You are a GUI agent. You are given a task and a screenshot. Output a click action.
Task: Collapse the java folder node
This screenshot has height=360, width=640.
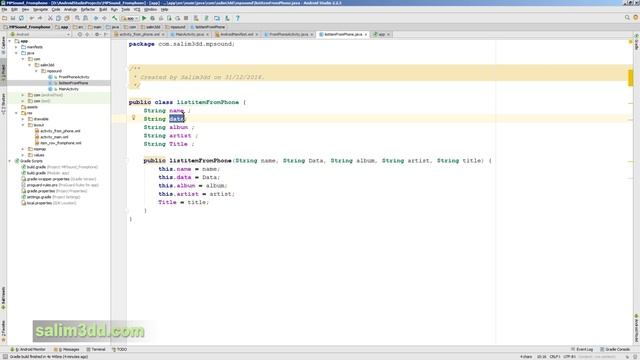point(17,53)
